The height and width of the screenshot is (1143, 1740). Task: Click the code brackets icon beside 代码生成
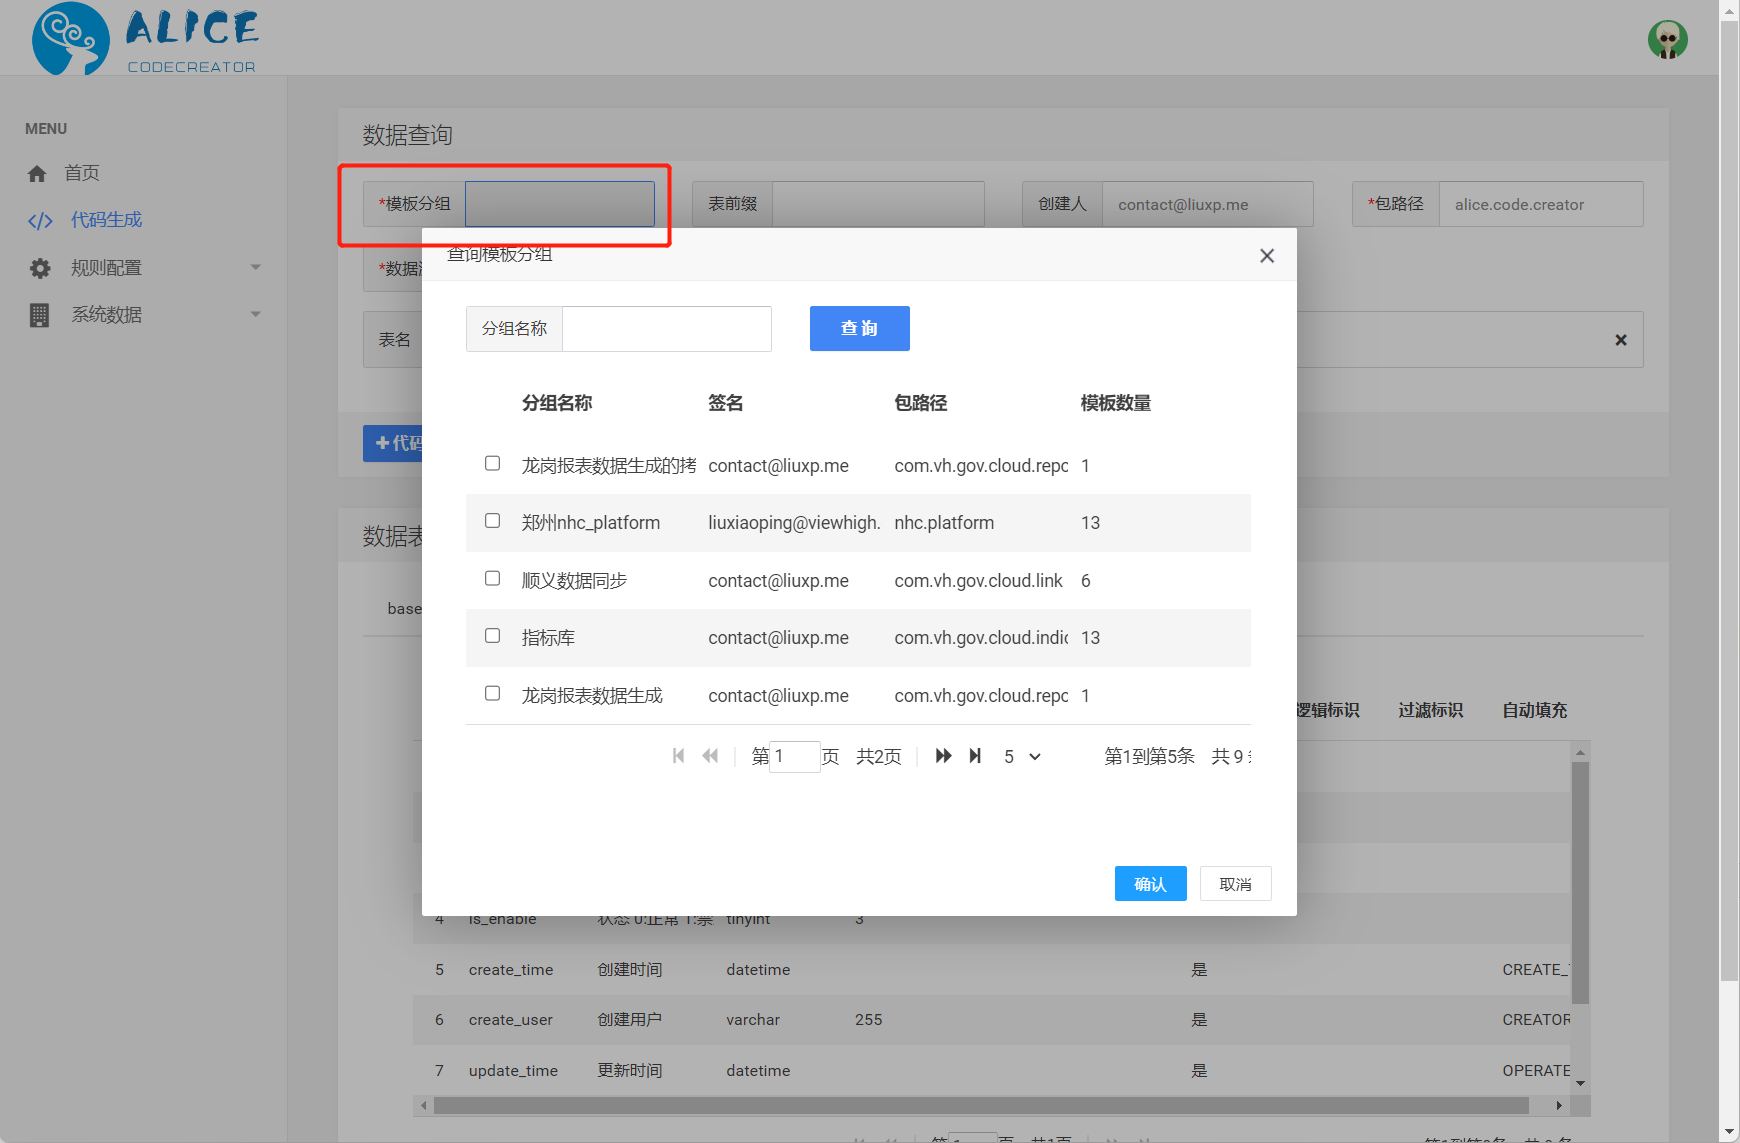40,221
